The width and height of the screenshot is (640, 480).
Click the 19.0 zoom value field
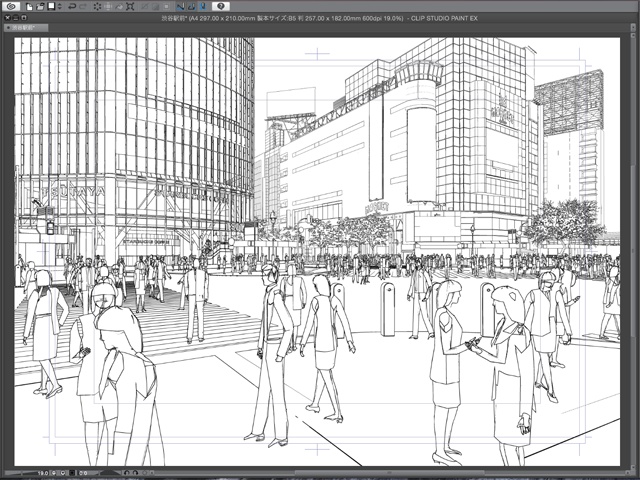point(43,473)
